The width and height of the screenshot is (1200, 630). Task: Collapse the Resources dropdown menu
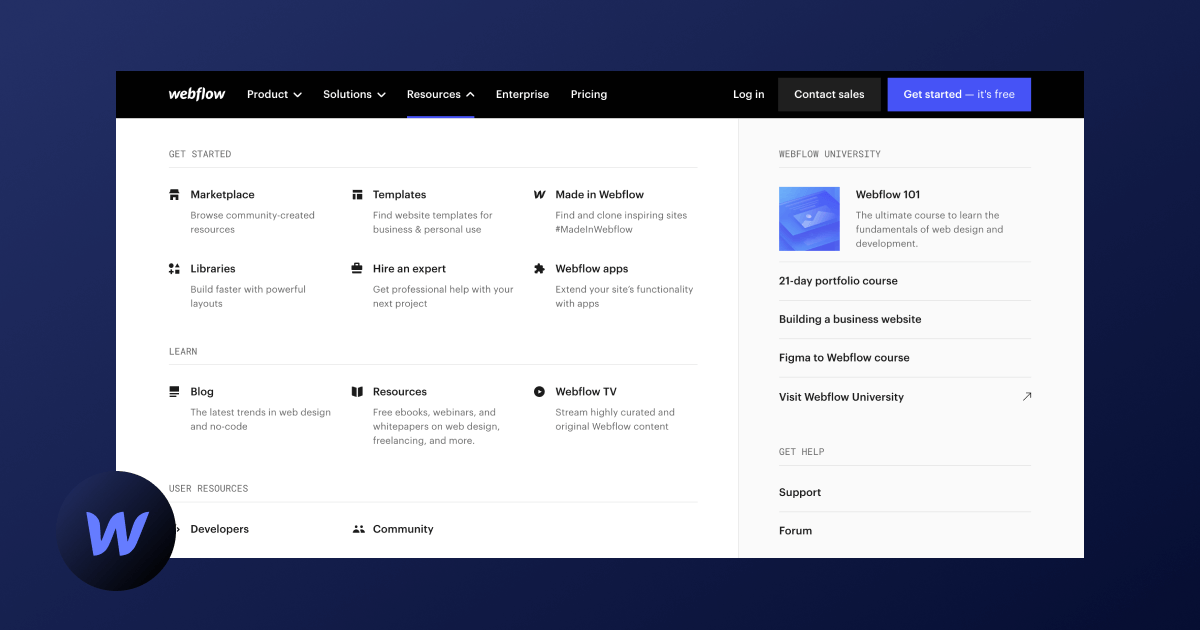(440, 94)
